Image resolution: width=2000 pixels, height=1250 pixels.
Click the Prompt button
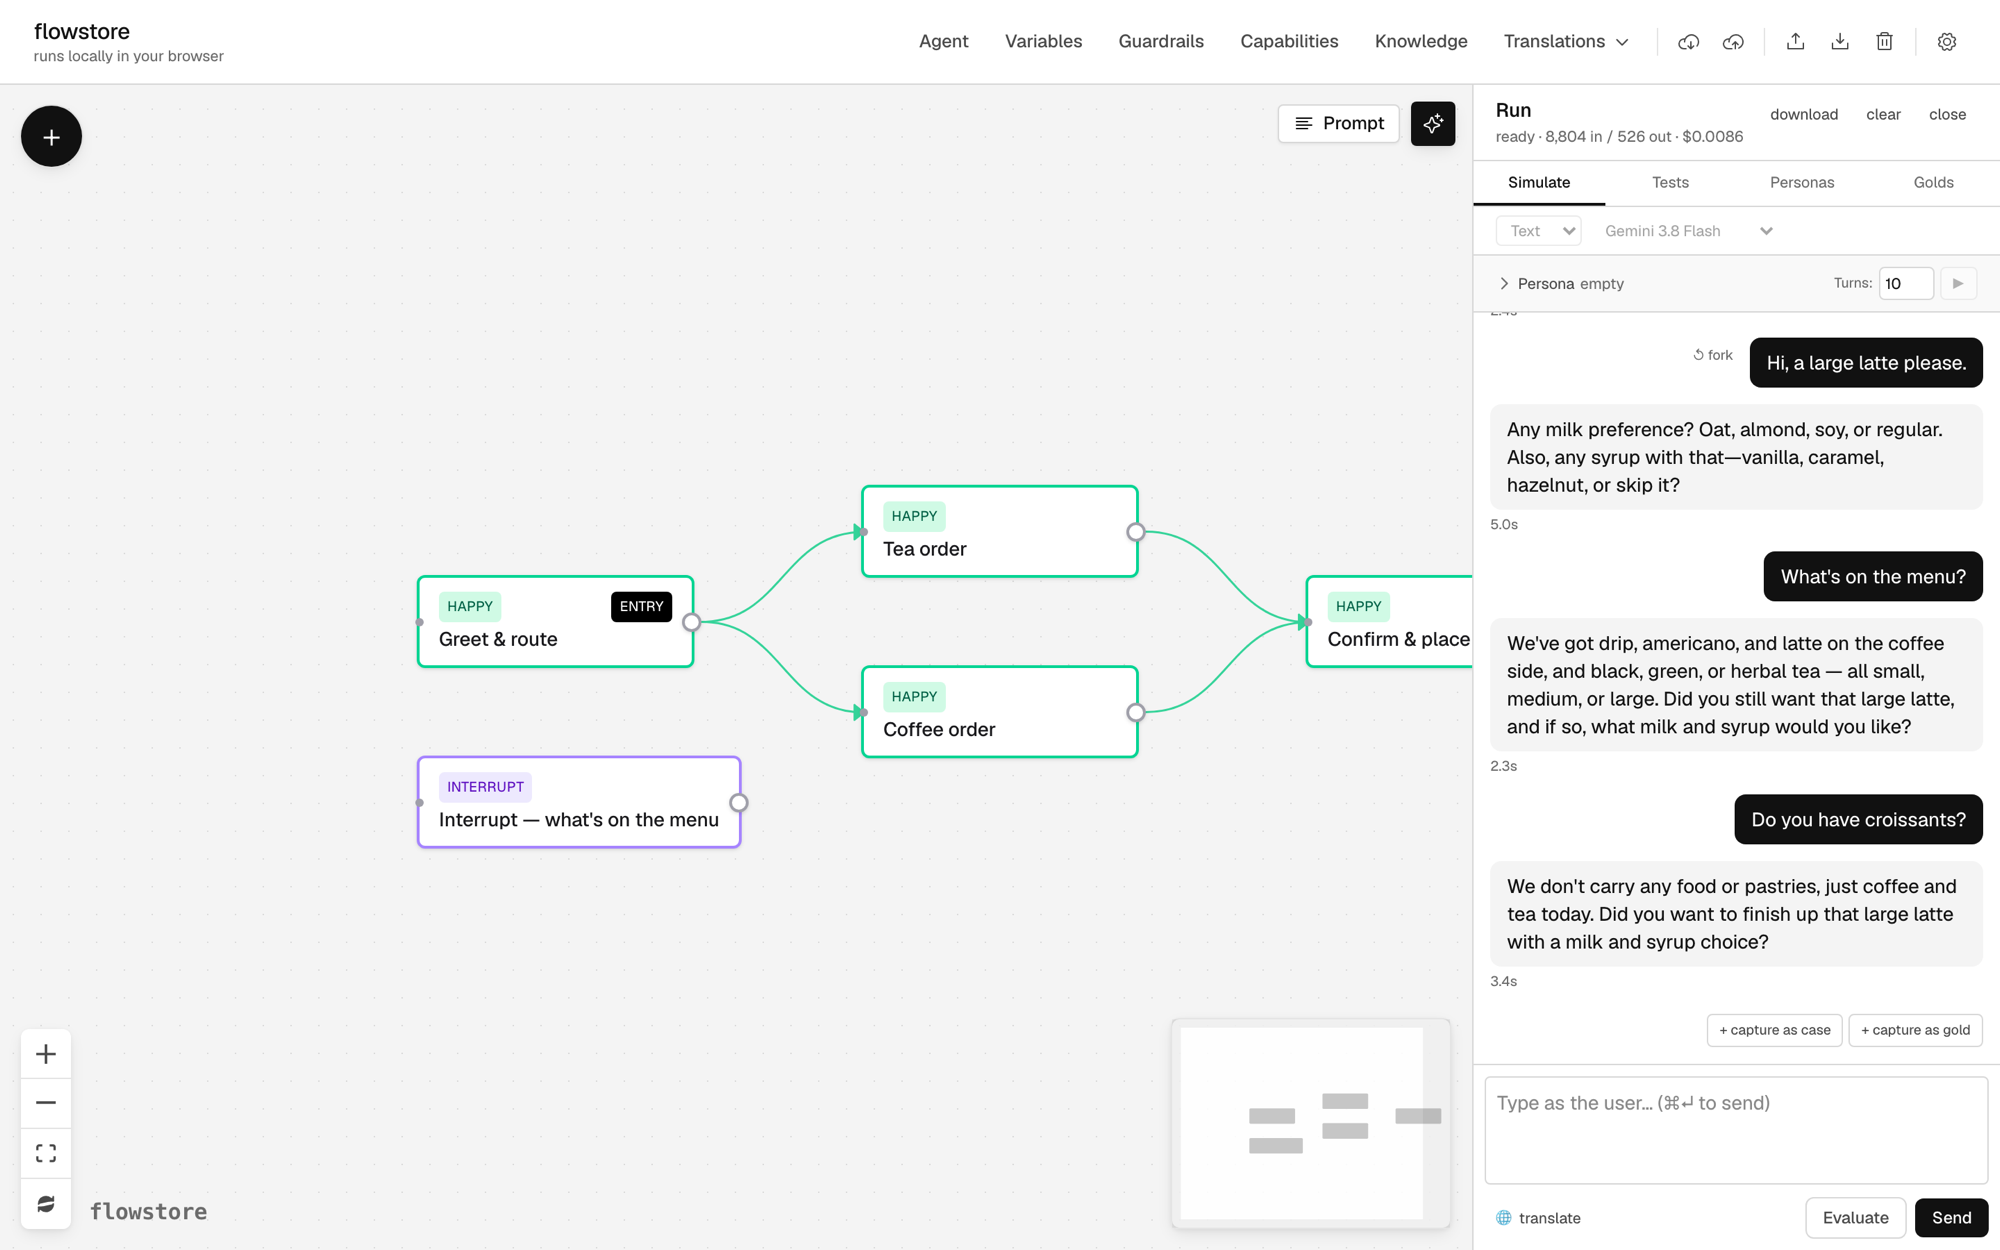point(1338,123)
